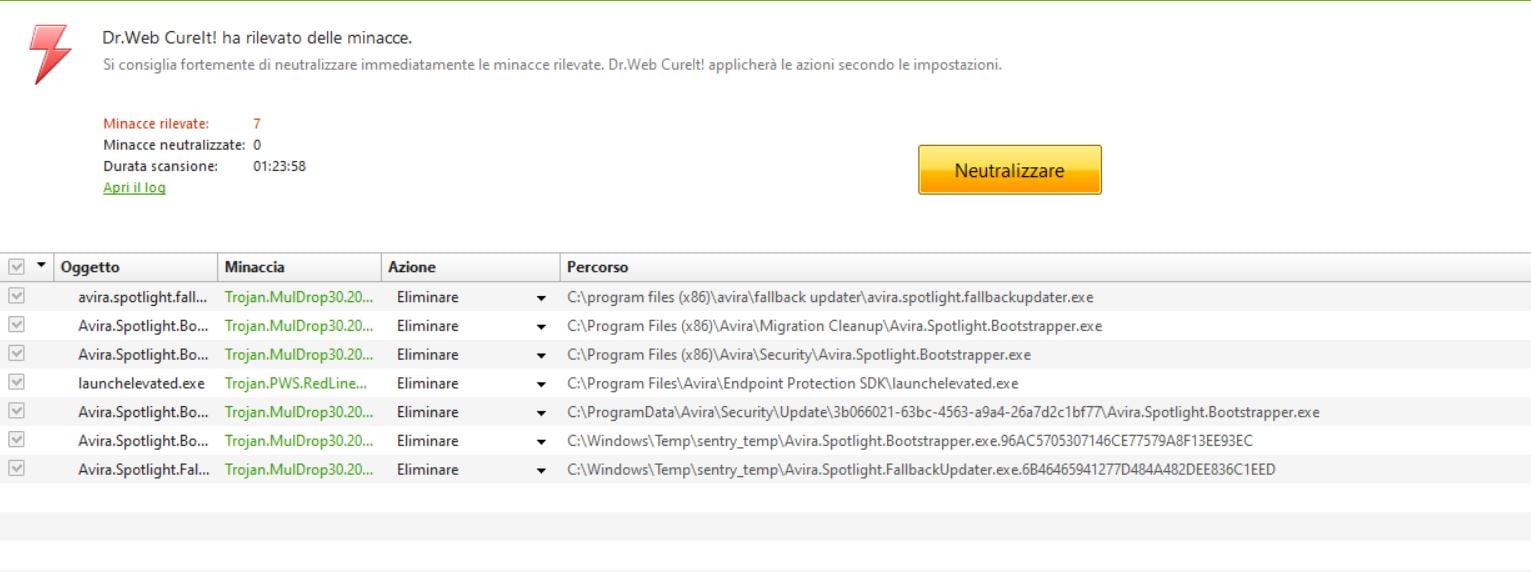This screenshot has width=1531, height=572.
Task: Open the arrow menu beside select-all checkbox
Action: (41, 266)
